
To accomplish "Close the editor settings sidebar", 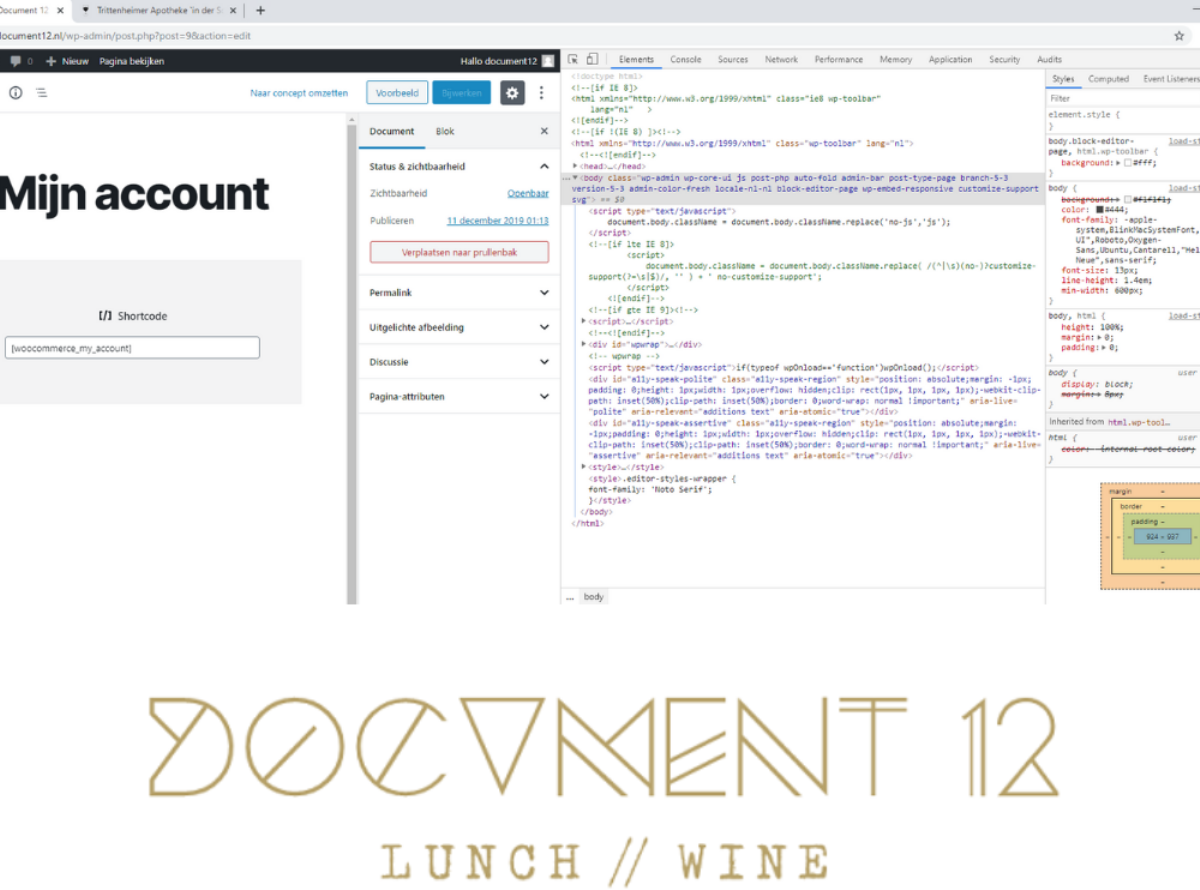I will 544,131.
